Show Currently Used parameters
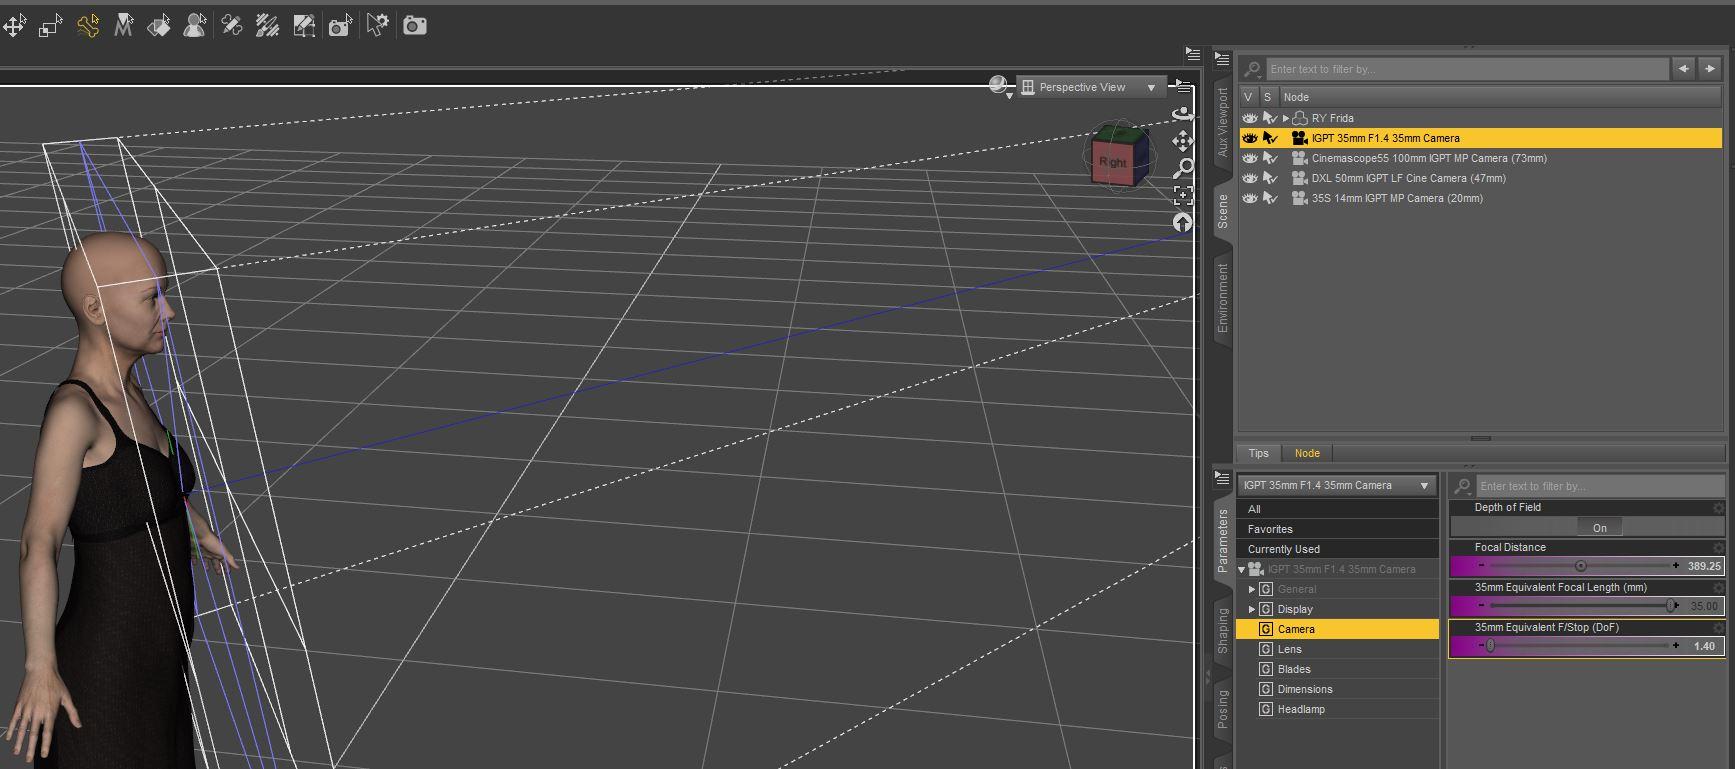The height and width of the screenshot is (769, 1735). (1337, 549)
